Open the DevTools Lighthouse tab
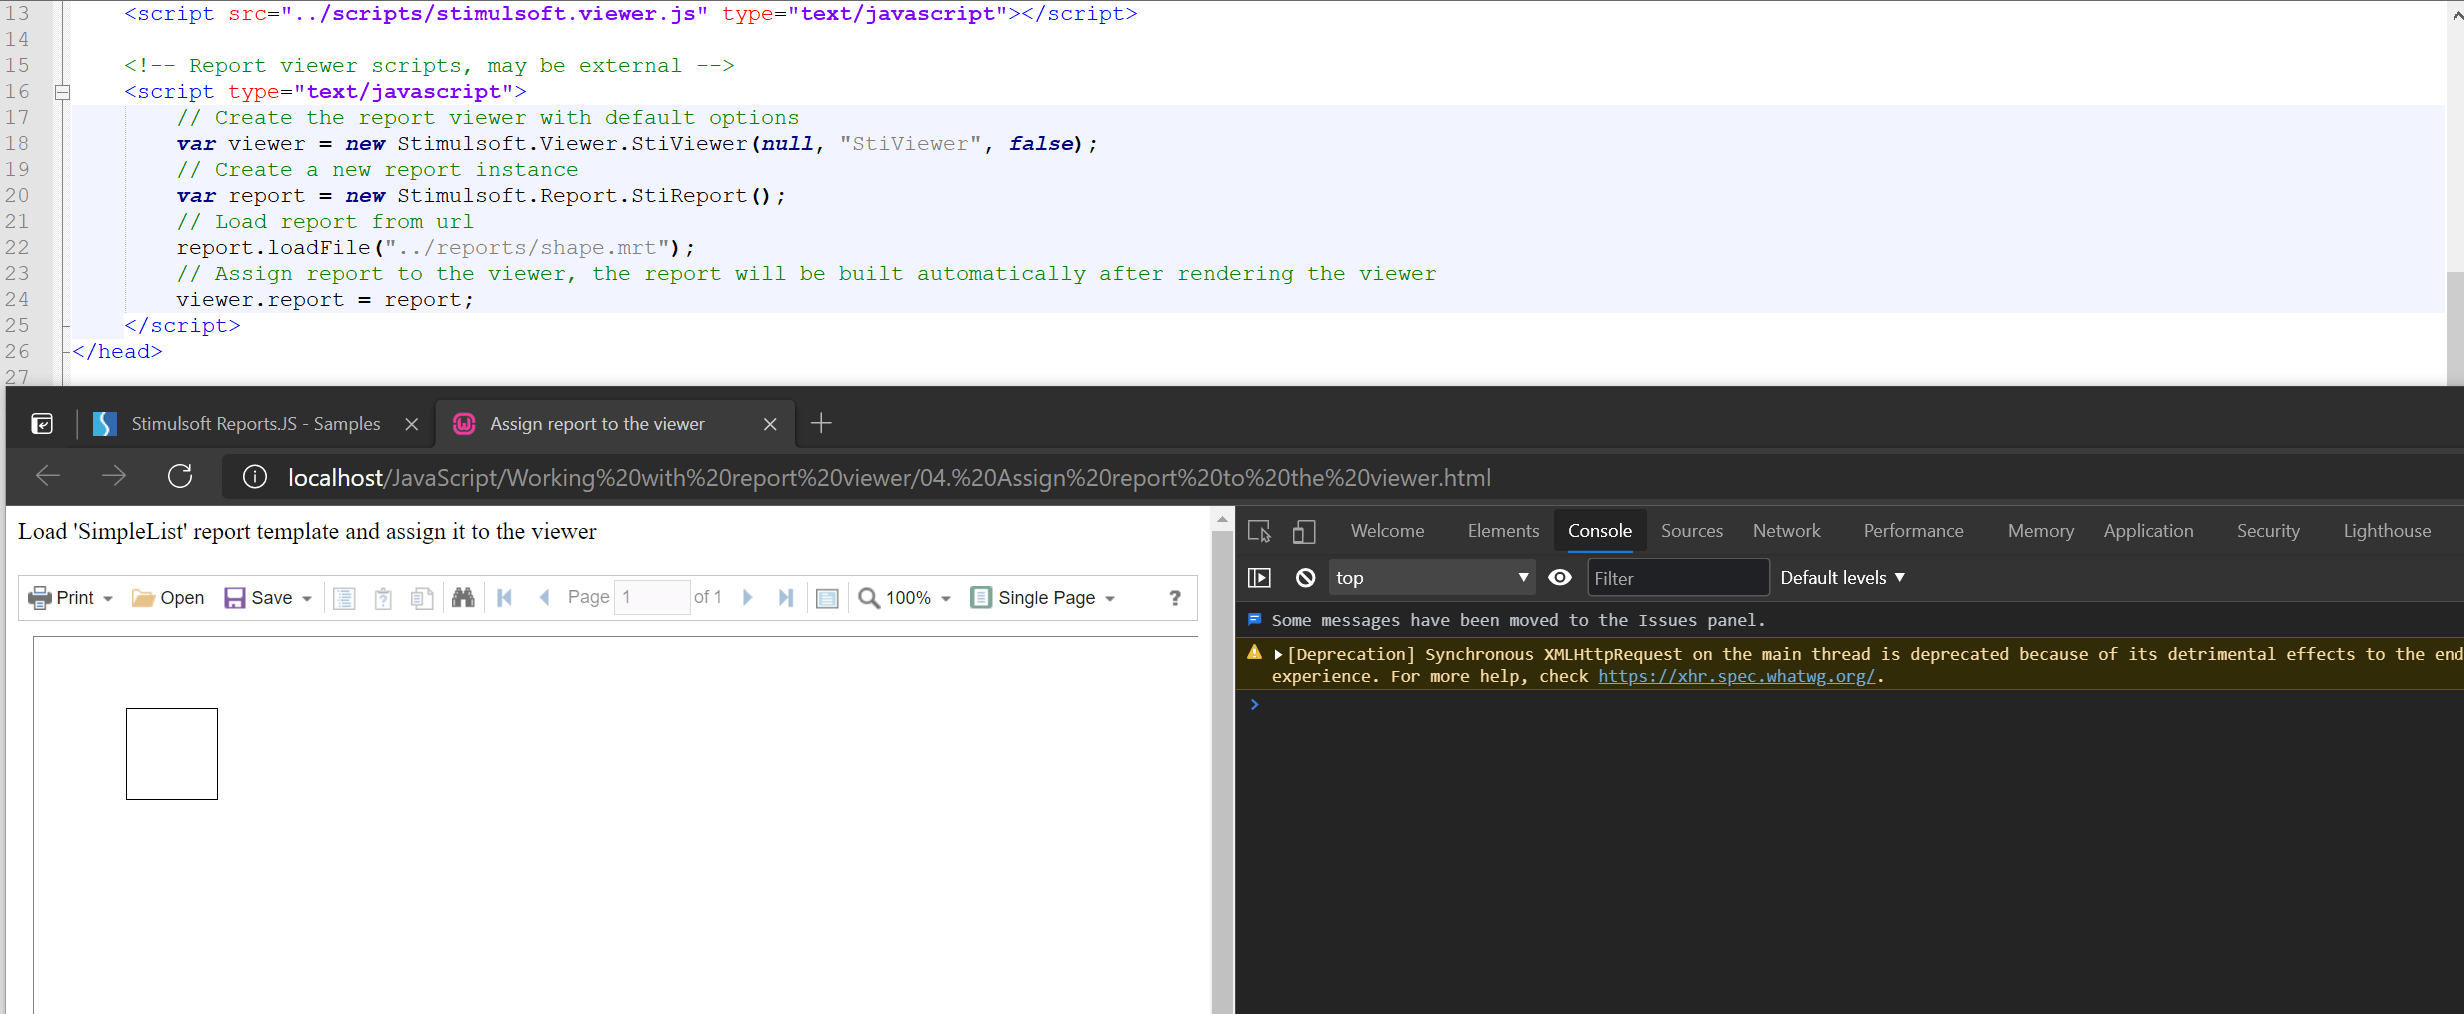 pos(2387,531)
